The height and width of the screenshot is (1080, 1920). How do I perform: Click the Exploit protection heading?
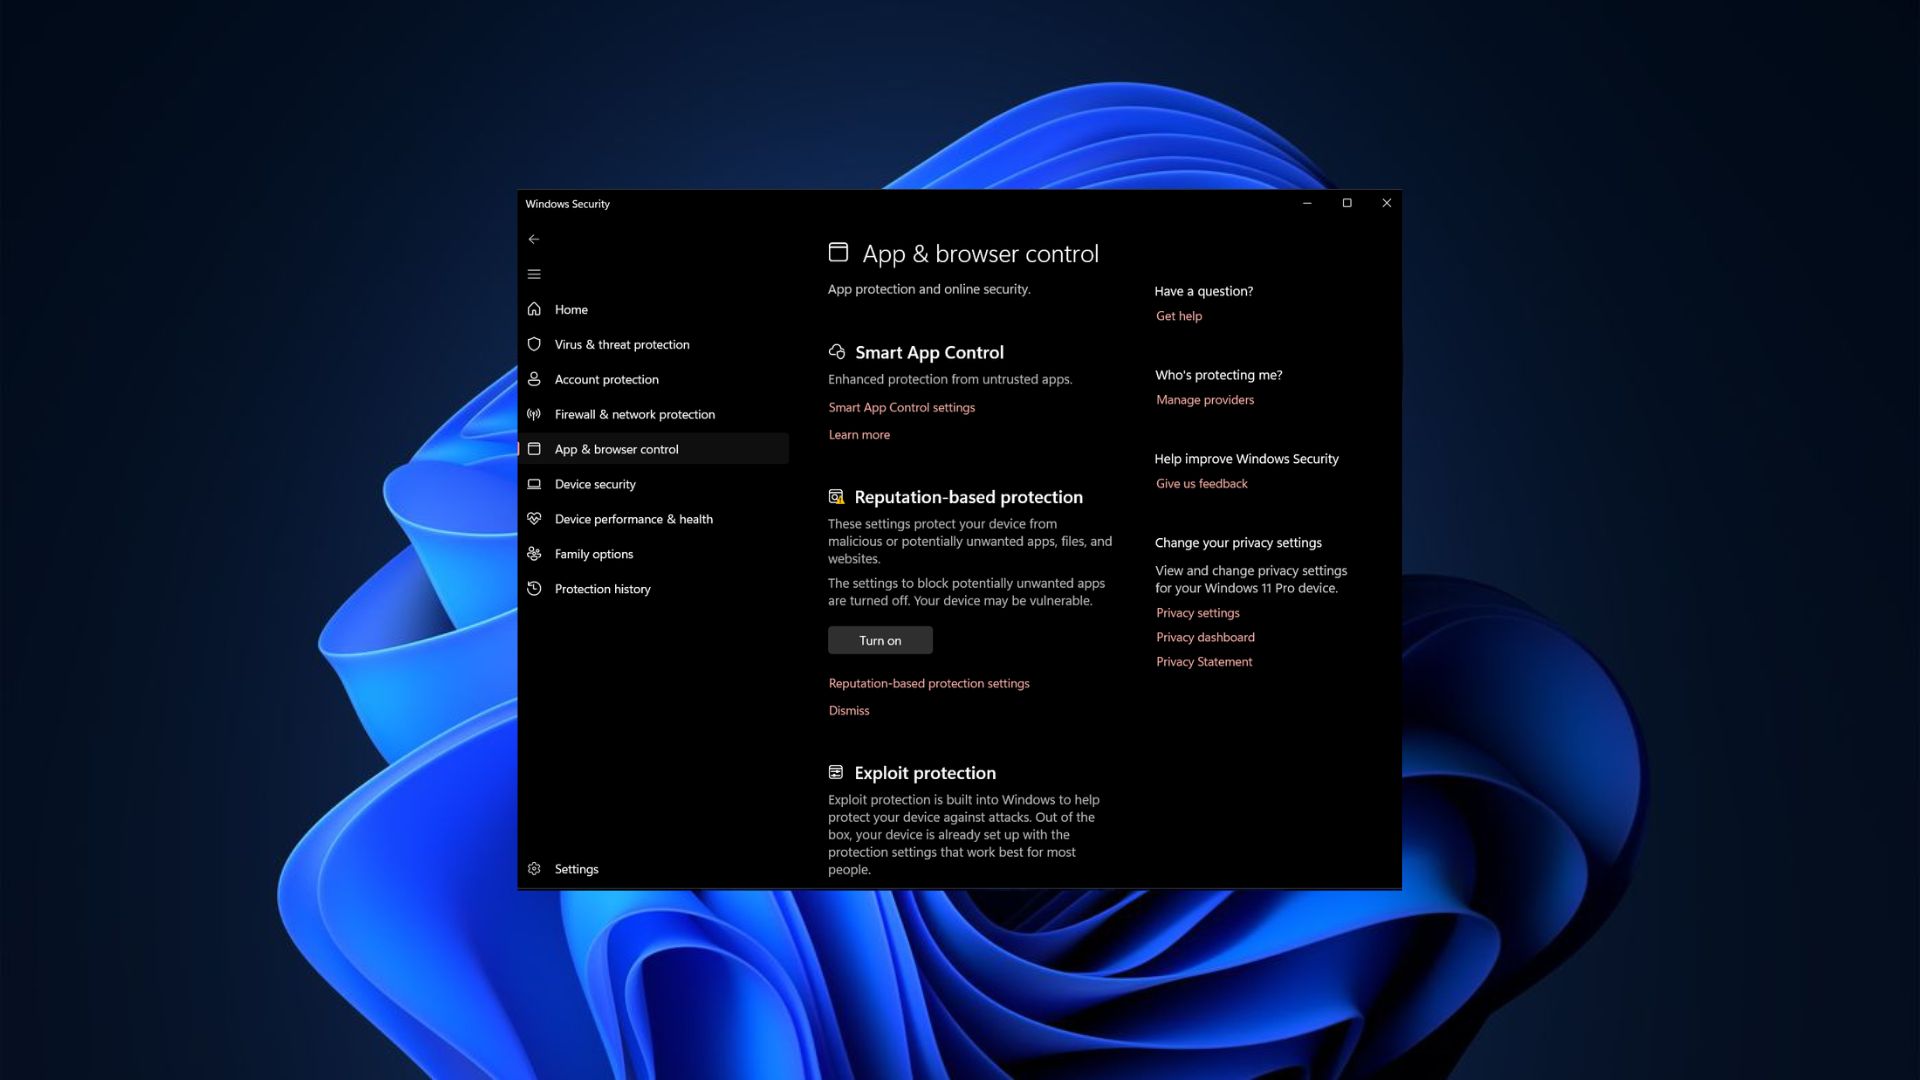pyautogui.click(x=925, y=773)
